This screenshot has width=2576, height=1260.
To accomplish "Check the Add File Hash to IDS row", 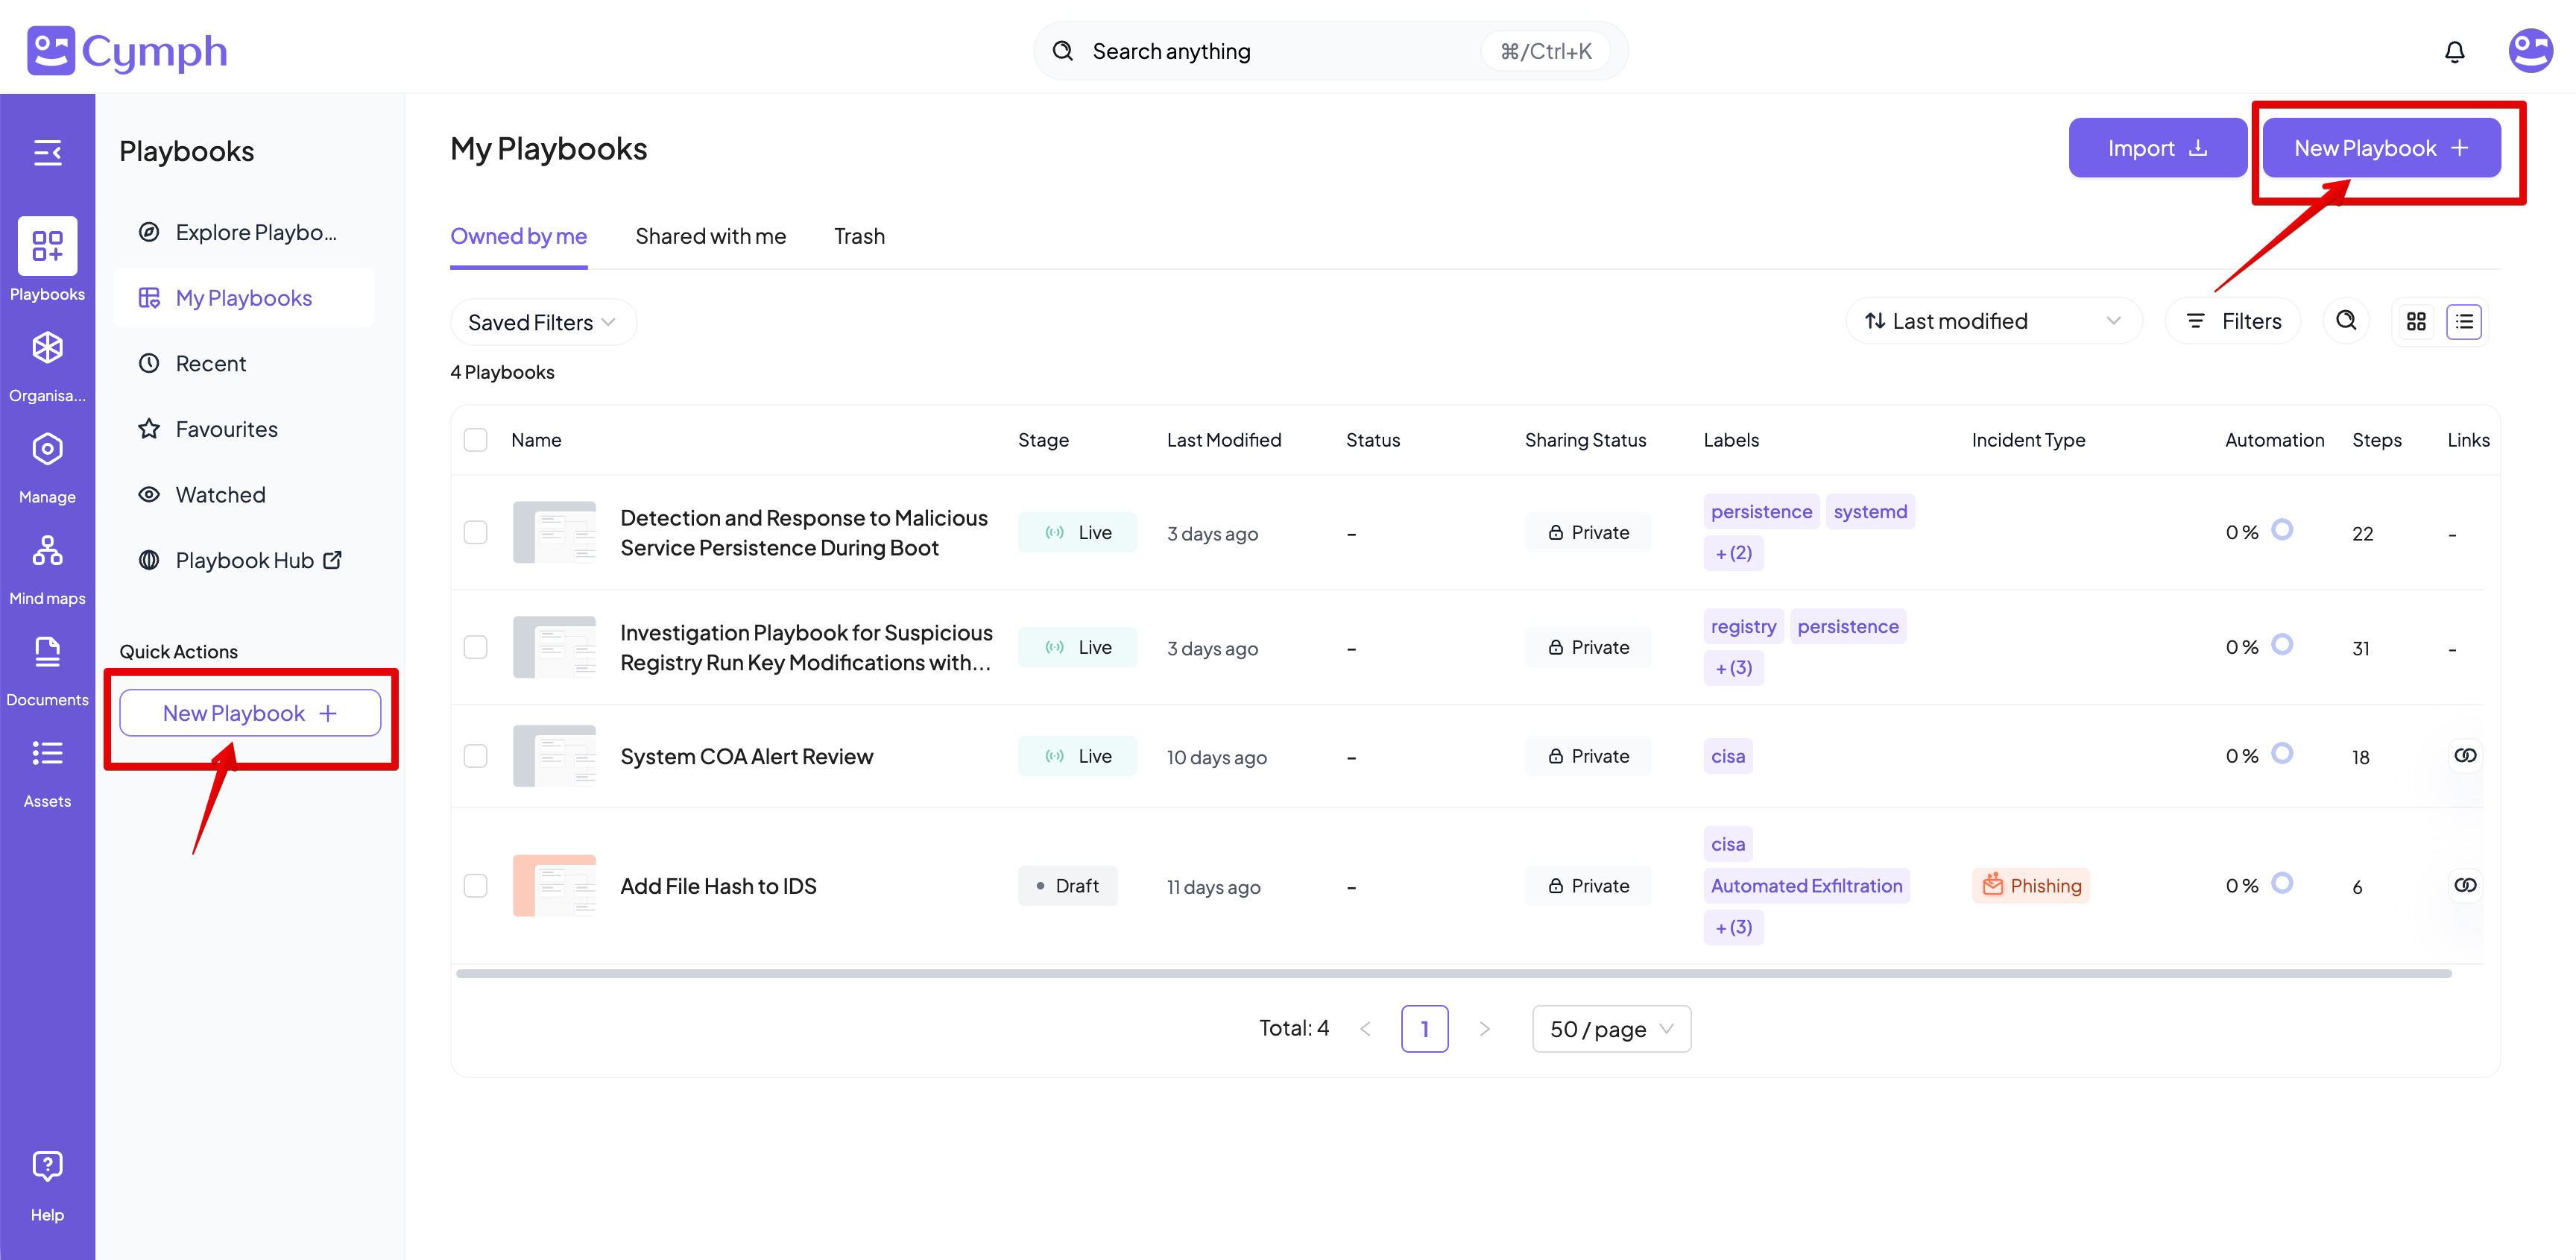I will (476, 886).
